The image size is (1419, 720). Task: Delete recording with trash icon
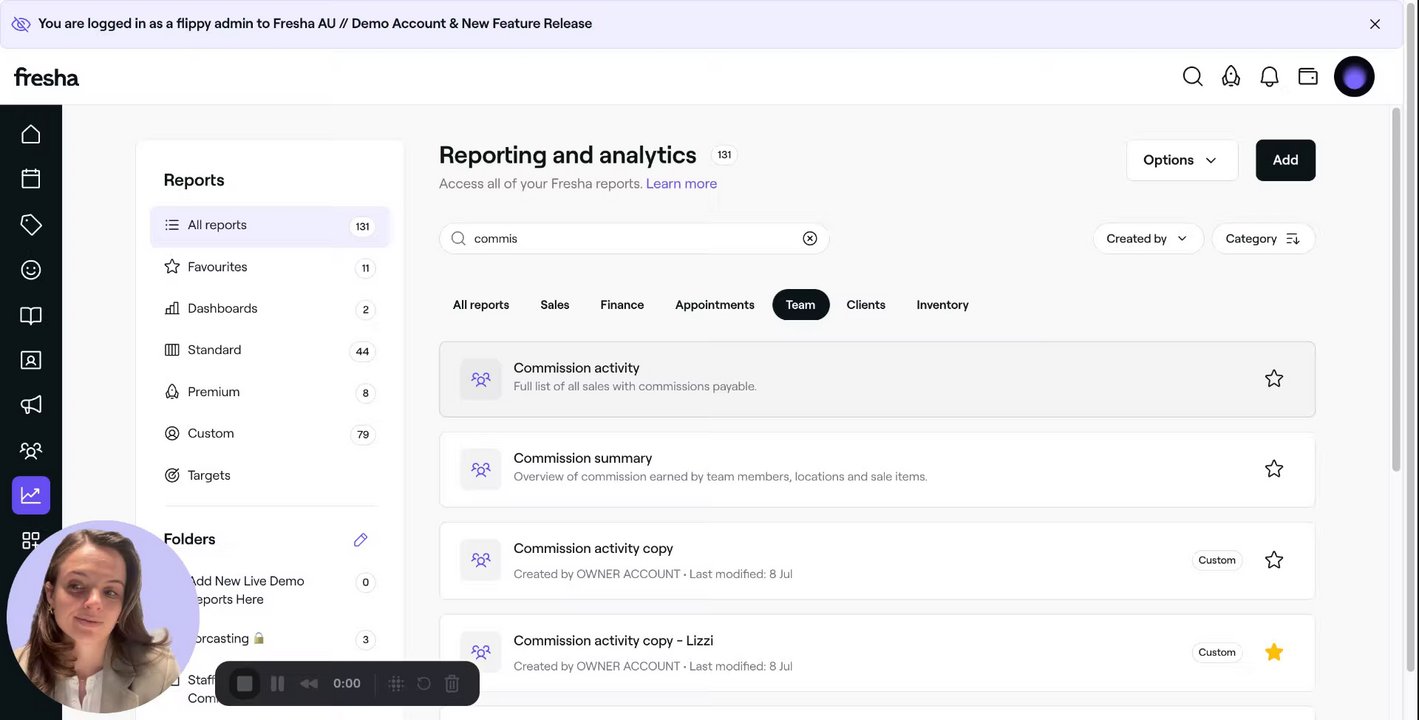point(452,684)
